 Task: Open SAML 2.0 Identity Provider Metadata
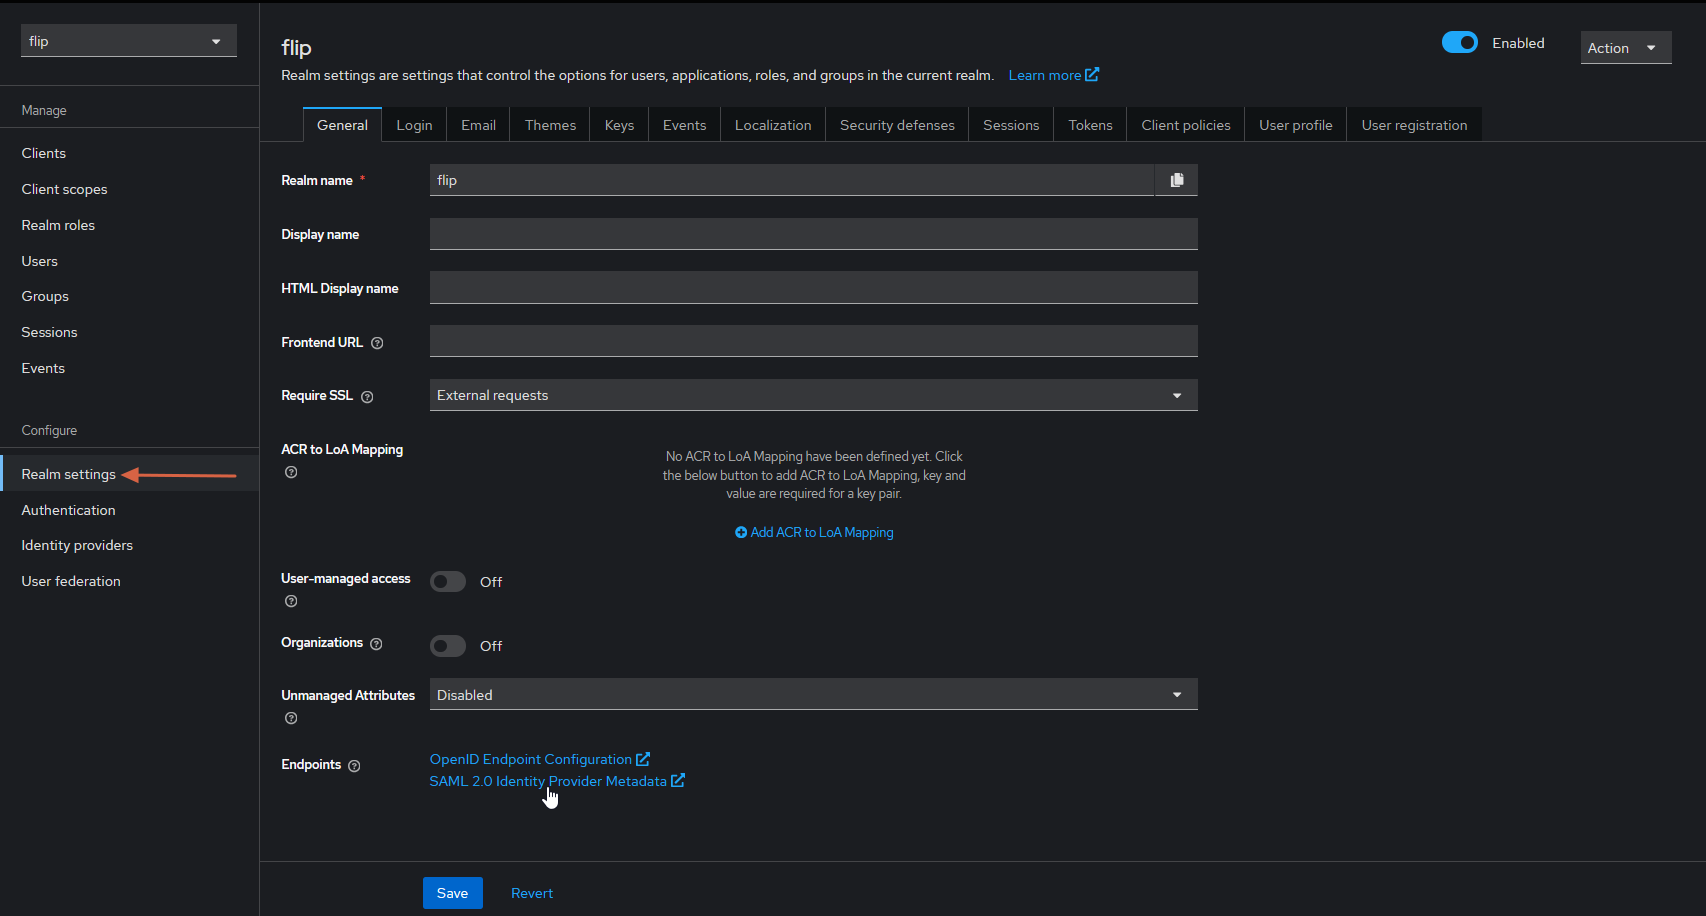[x=557, y=781]
